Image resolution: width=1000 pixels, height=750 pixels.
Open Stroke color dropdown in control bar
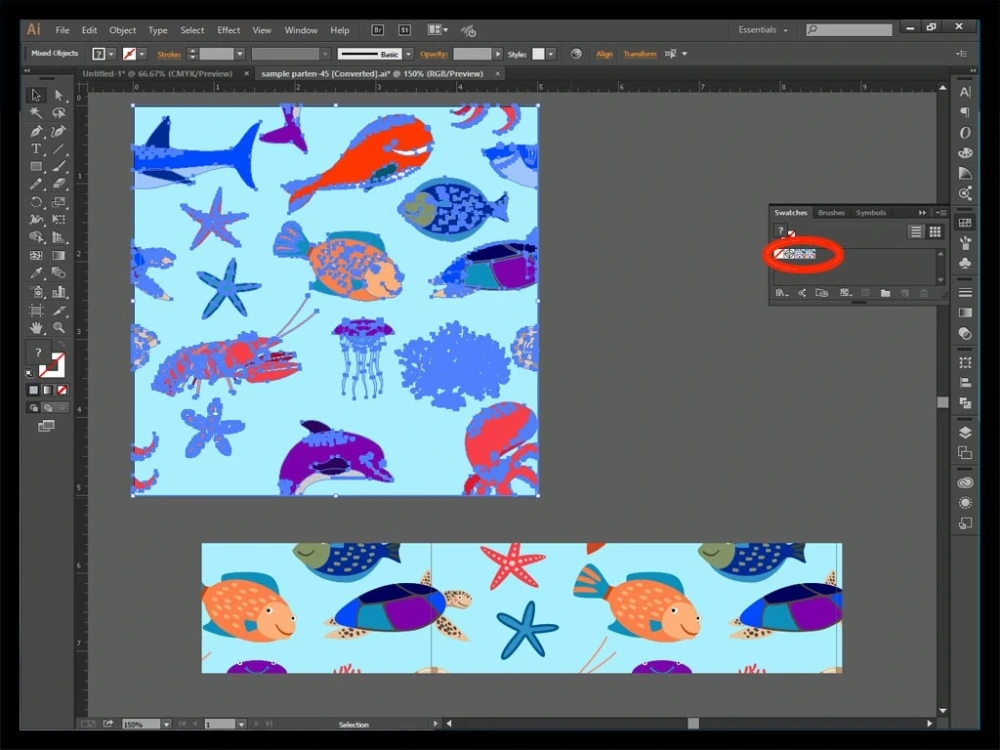click(142, 54)
